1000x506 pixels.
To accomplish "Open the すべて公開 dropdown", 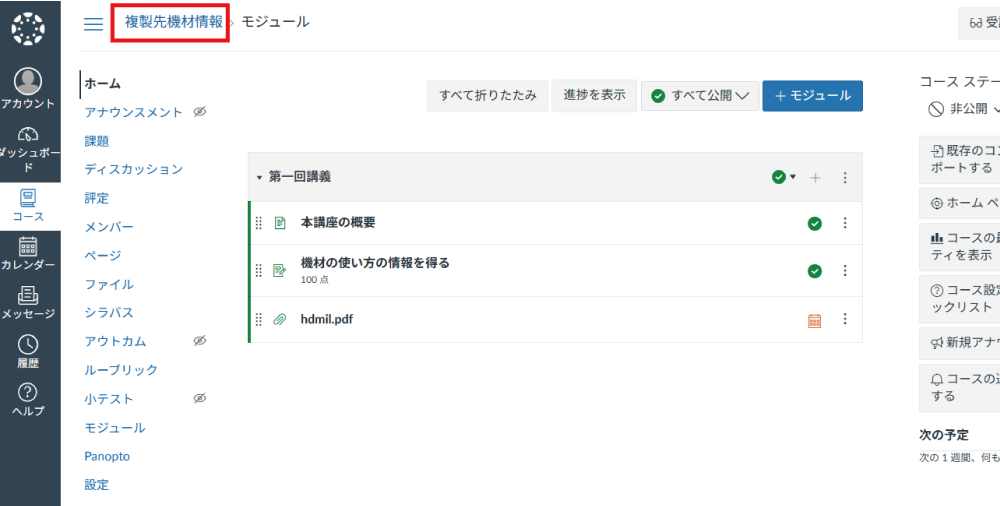I will pyautogui.click(x=700, y=96).
